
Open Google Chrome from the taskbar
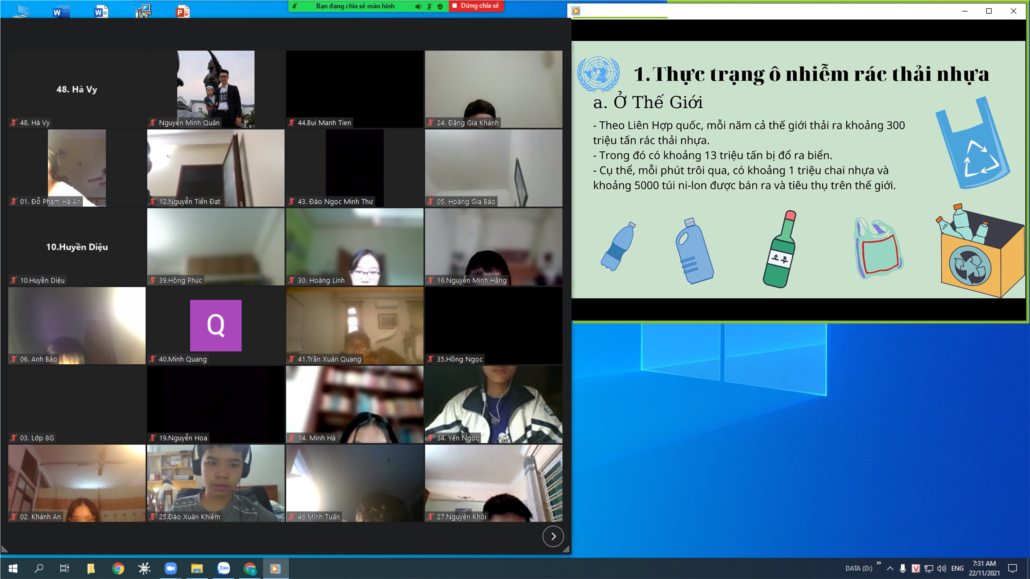tap(118, 568)
